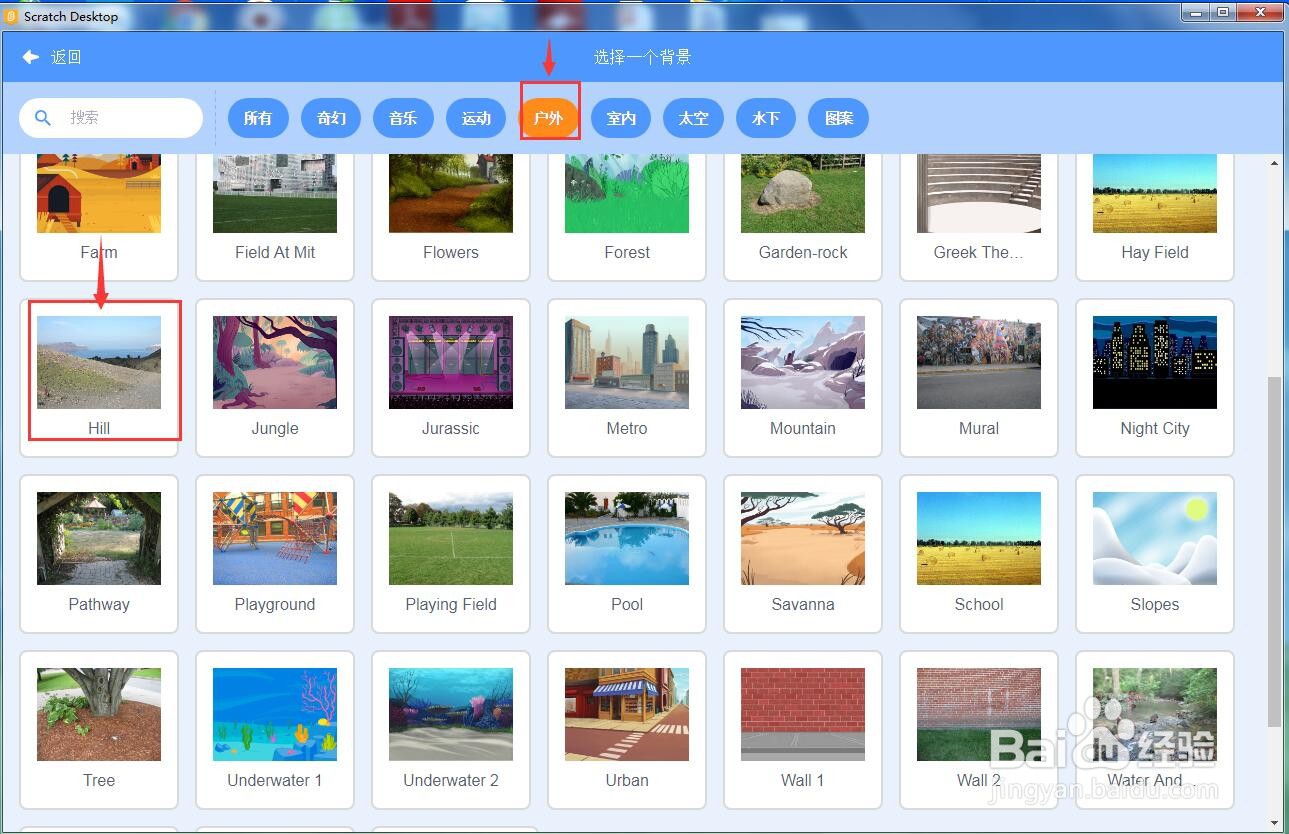
Task: Pick the Jungle backdrop thumbnail
Action: point(275,362)
